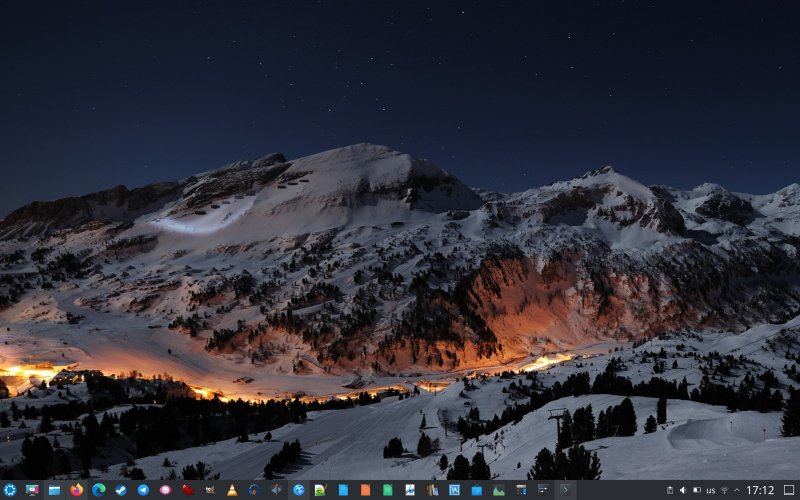Open the Wi-Fi network tray icon
Viewport: 800px width, 500px height.
(724, 490)
